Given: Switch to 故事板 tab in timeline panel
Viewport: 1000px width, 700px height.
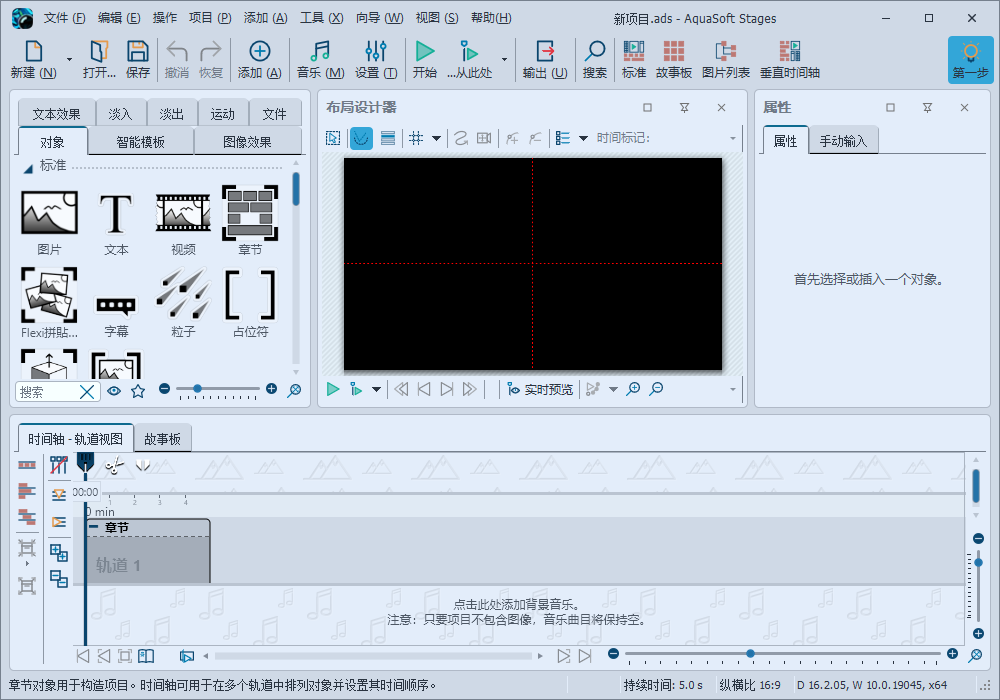Looking at the screenshot, I should [163, 439].
